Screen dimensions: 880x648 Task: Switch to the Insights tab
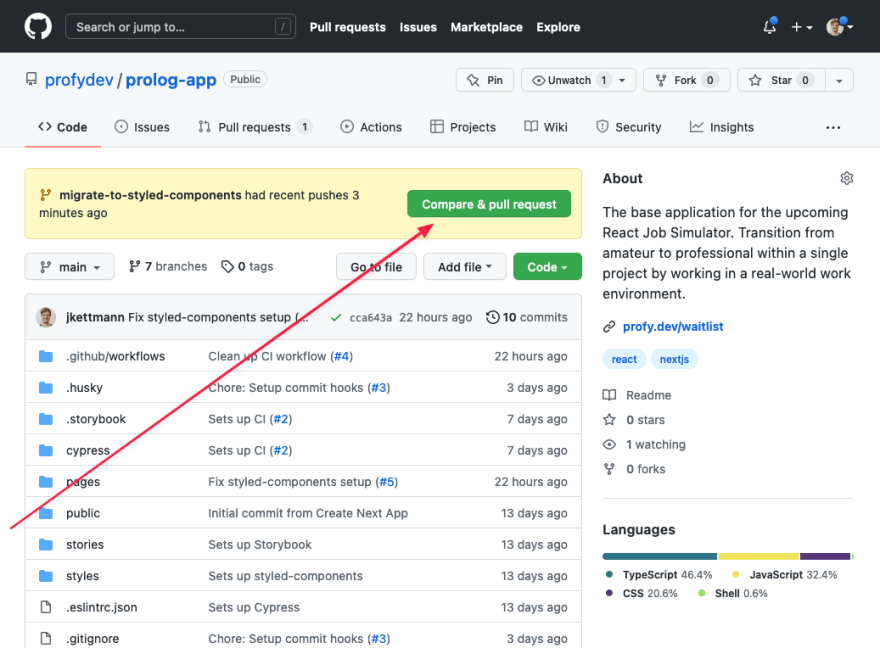point(722,127)
